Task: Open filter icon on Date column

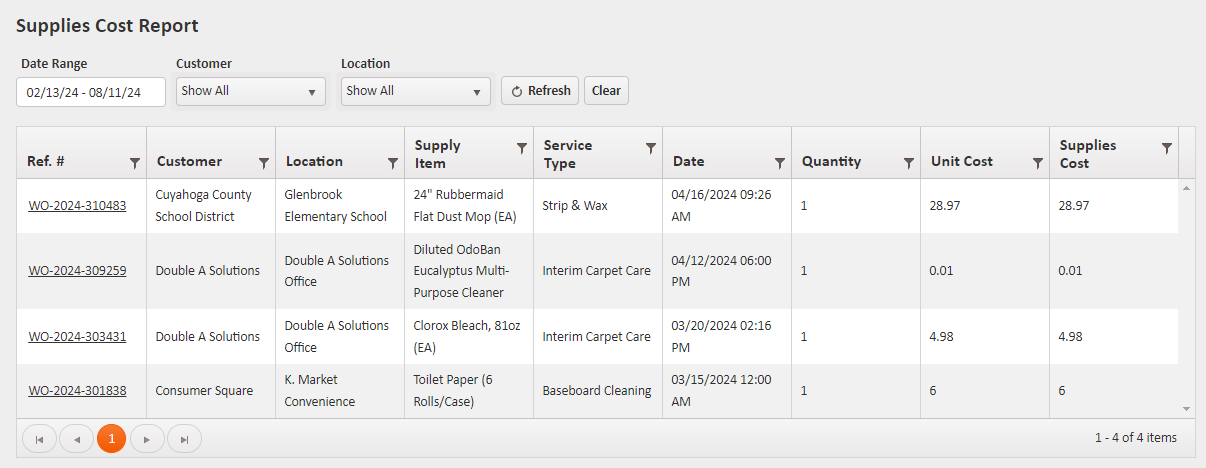Action: point(780,163)
